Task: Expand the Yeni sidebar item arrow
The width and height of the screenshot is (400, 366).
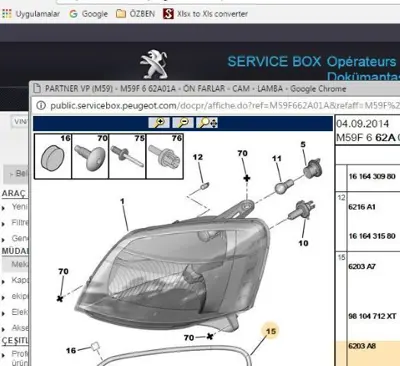Action: coord(4,208)
